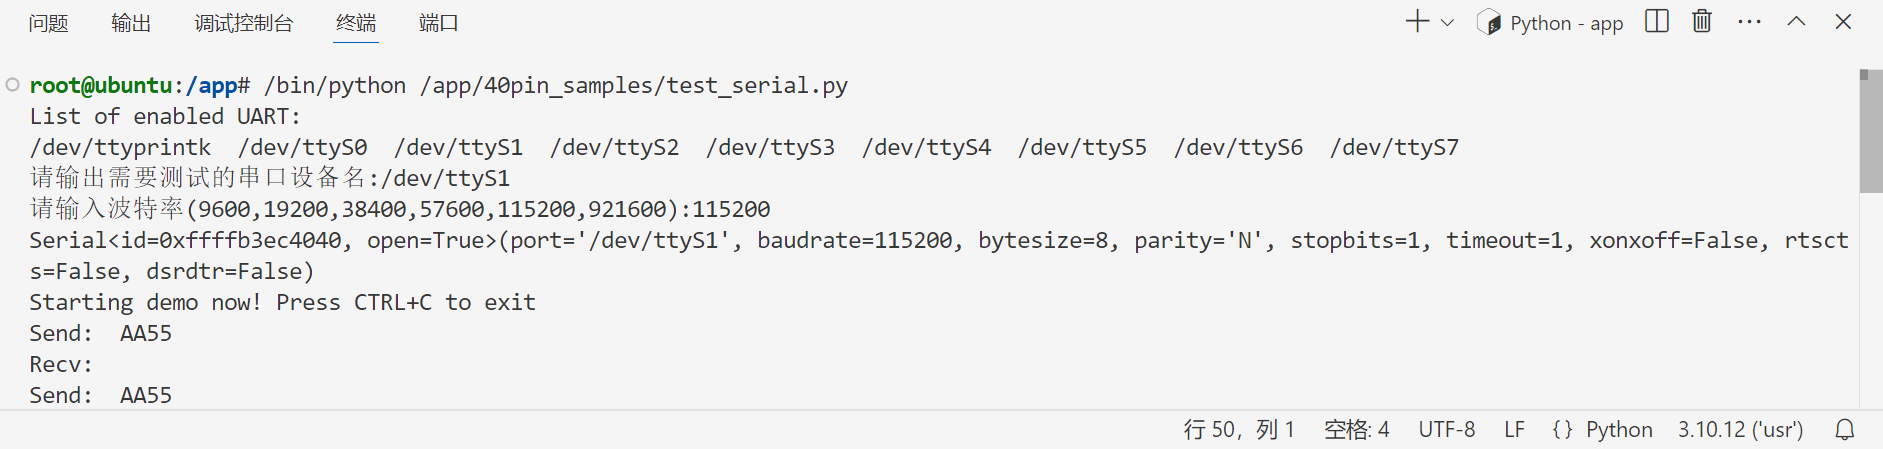Change LF end of line sequence
The height and width of the screenshot is (449, 1883).
(x=1514, y=430)
